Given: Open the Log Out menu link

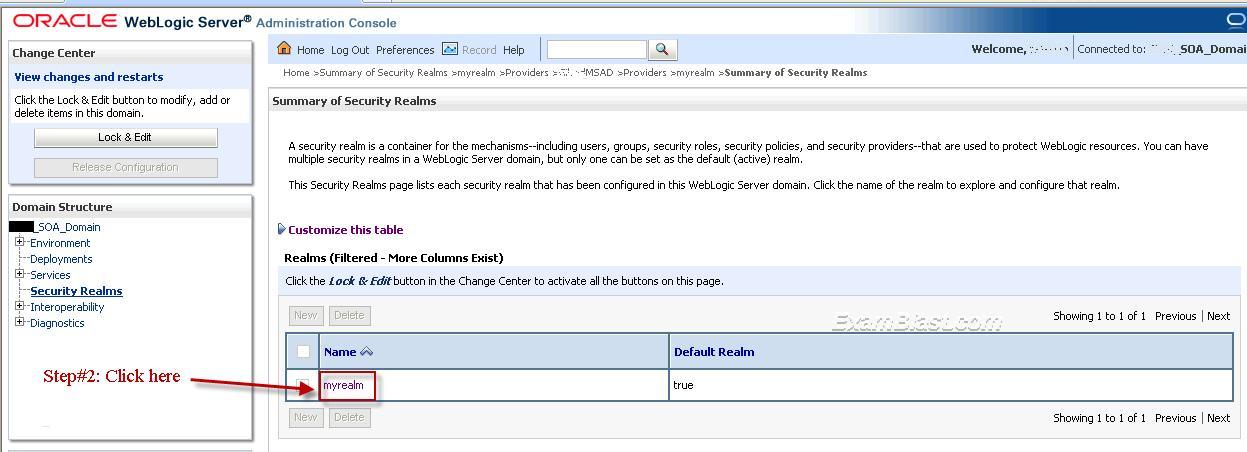Looking at the screenshot, I should coord(350,50).
